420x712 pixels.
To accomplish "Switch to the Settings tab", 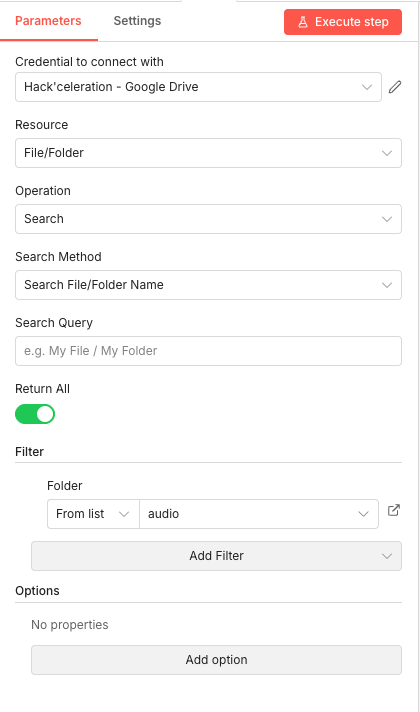I will [x=137, y=21].
